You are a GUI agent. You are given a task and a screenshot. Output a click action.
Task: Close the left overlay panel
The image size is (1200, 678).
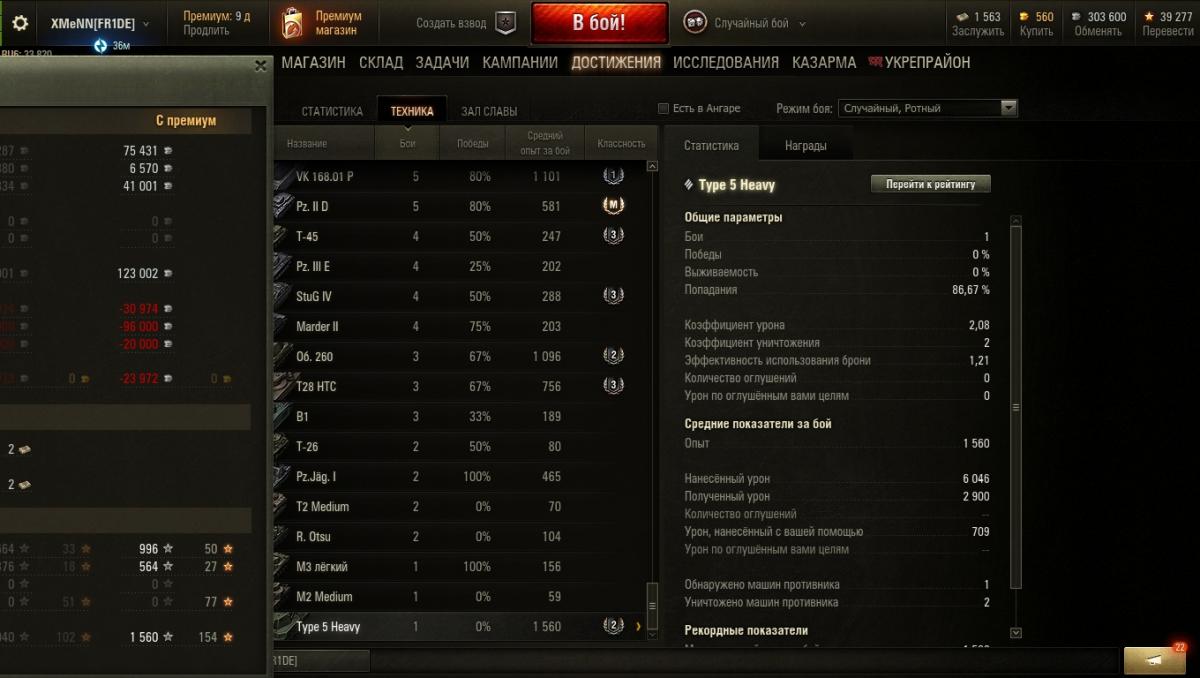(261, 66)
